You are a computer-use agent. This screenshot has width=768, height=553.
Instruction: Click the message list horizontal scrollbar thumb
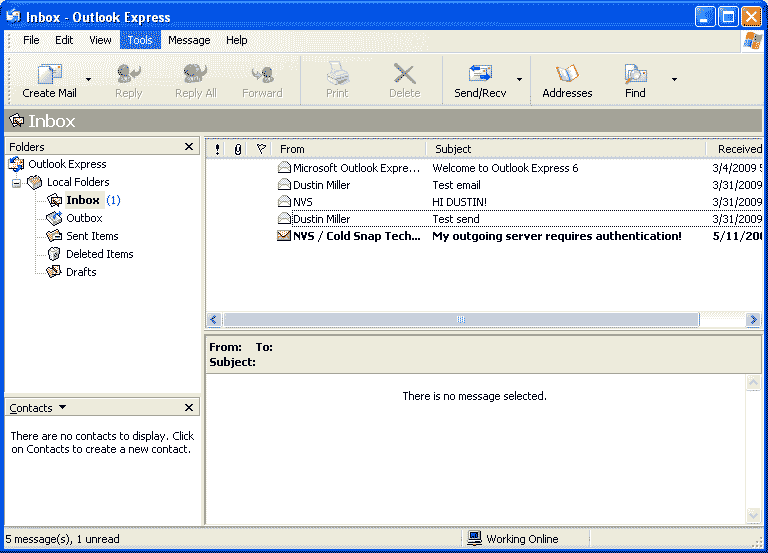coord(461,320)
